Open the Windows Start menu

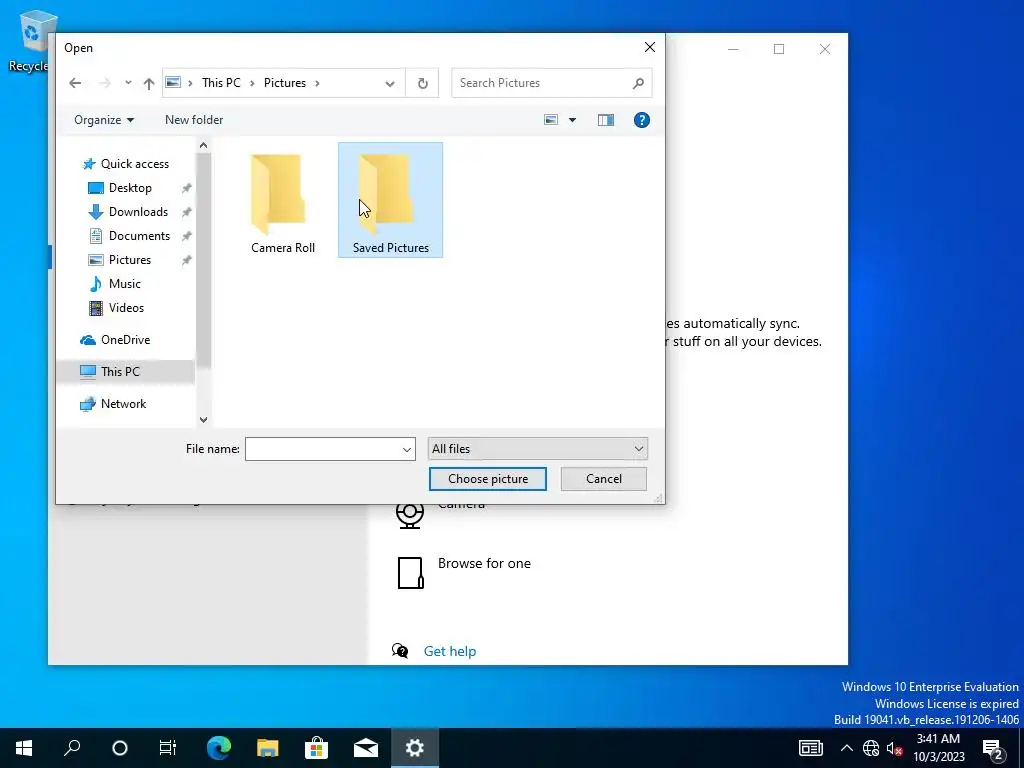pos(24,748)
